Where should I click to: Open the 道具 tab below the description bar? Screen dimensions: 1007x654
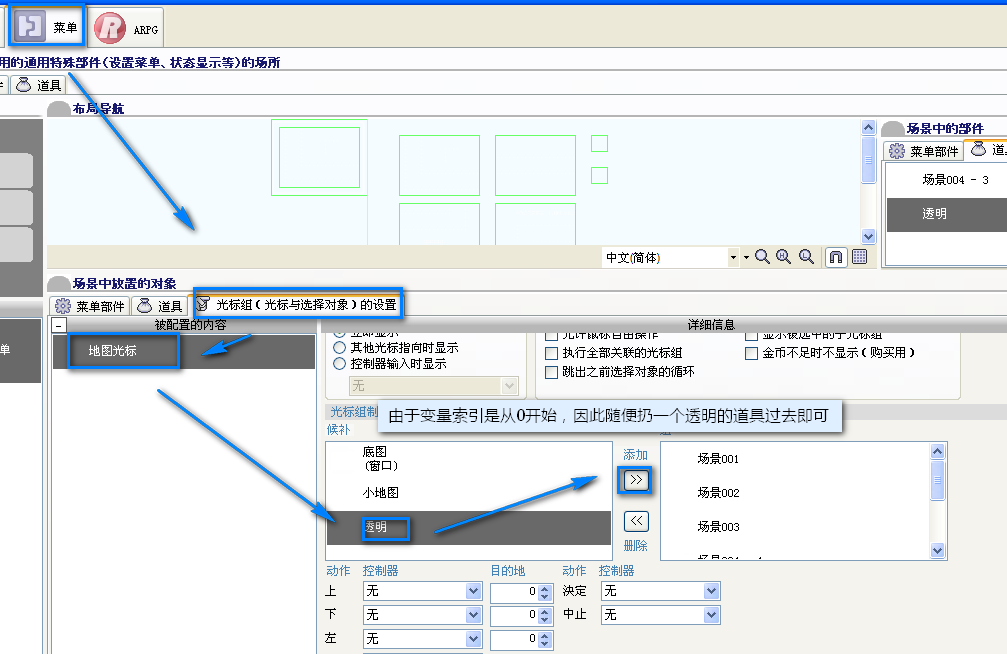pos(39,85)
